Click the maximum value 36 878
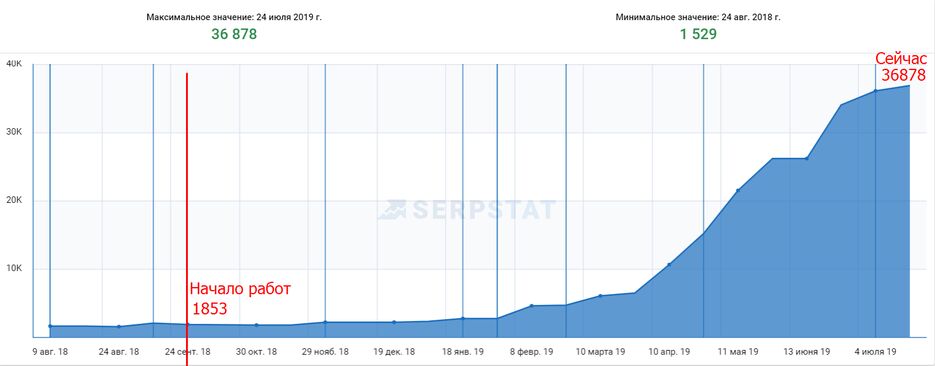The height and width of the screenshot is (366, 935). (234, 35)
